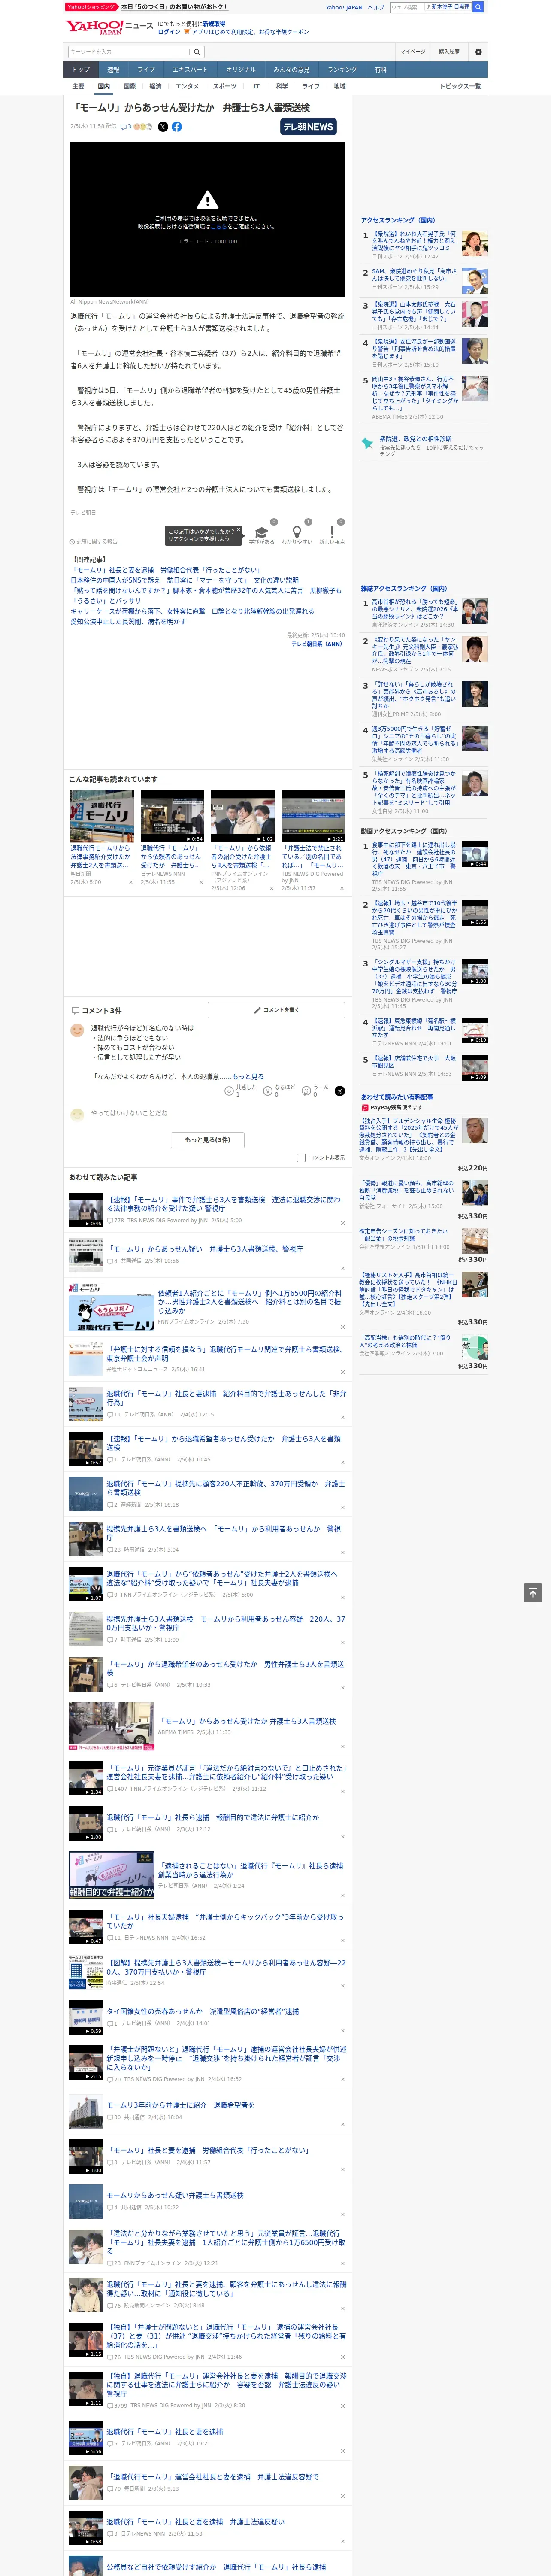Share article on X (Twitter) icon under headline
The height and width of the screenshot is (2576, 551).
163,127
